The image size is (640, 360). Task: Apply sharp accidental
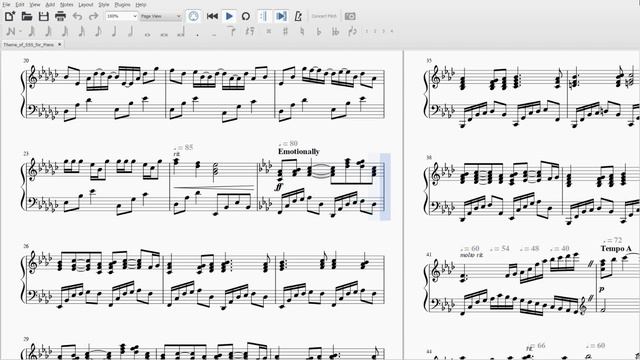tap(285, 31)
